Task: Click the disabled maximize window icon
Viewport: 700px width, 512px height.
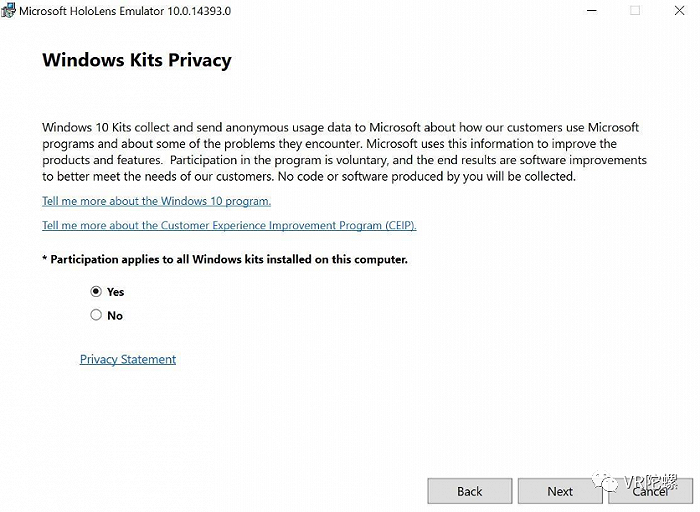Action: click(634, 10)
